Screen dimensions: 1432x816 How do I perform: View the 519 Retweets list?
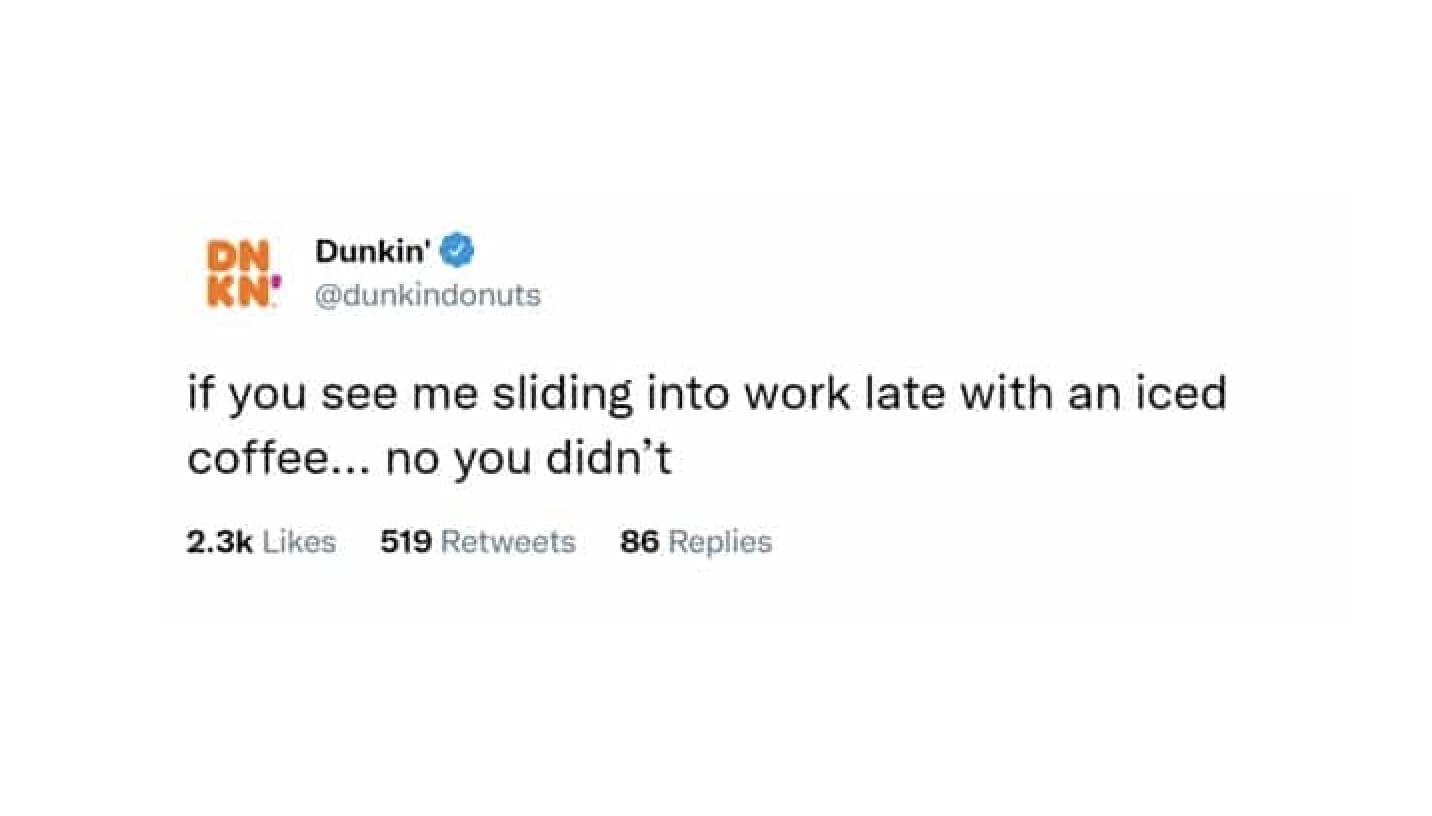click(478, 542)
